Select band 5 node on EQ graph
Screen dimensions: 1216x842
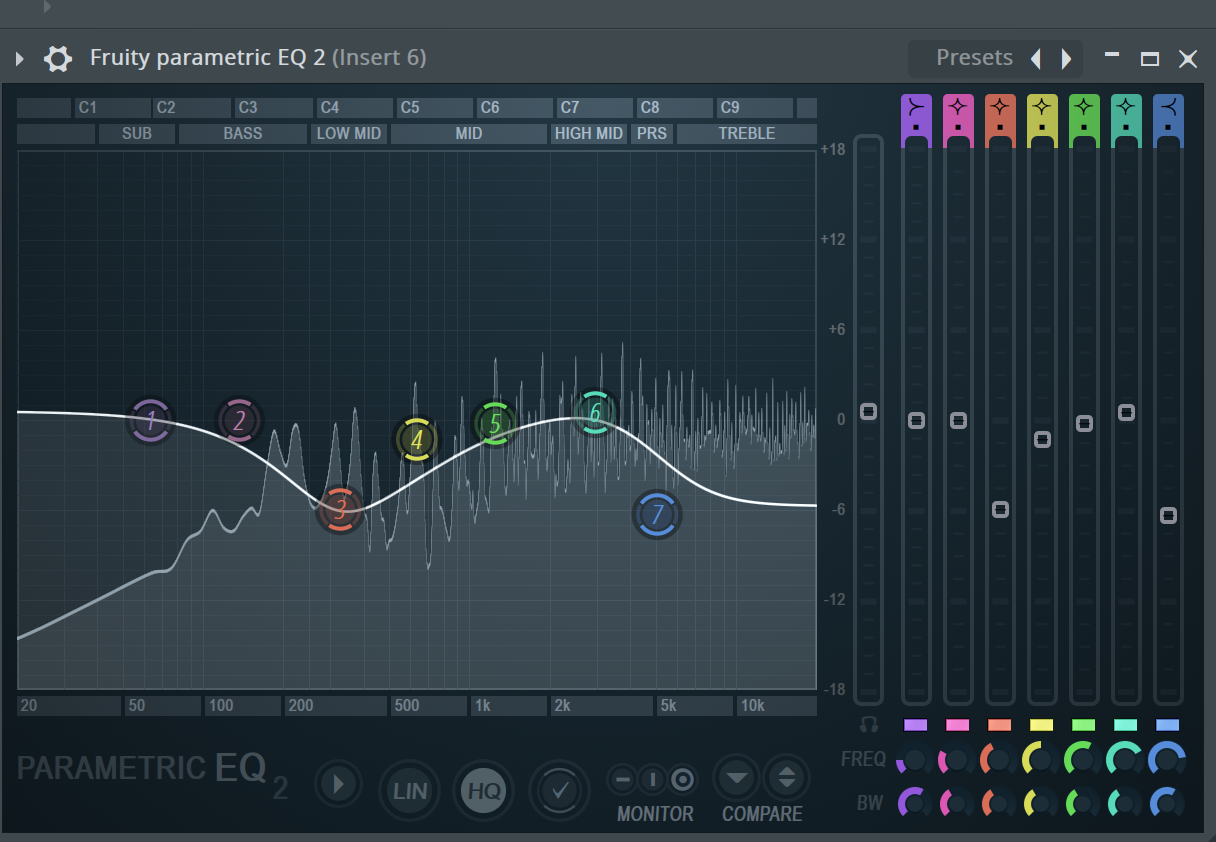click(x=494, y=423)
